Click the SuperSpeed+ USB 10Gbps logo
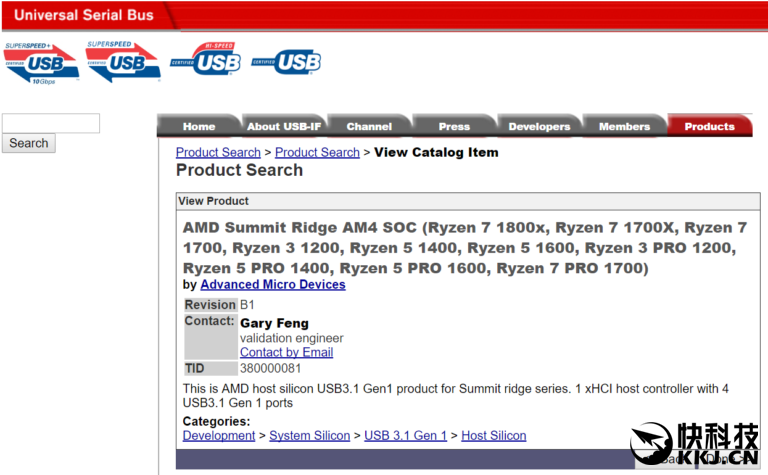Screen dimensions: 768x475 [x=40, y=62]
